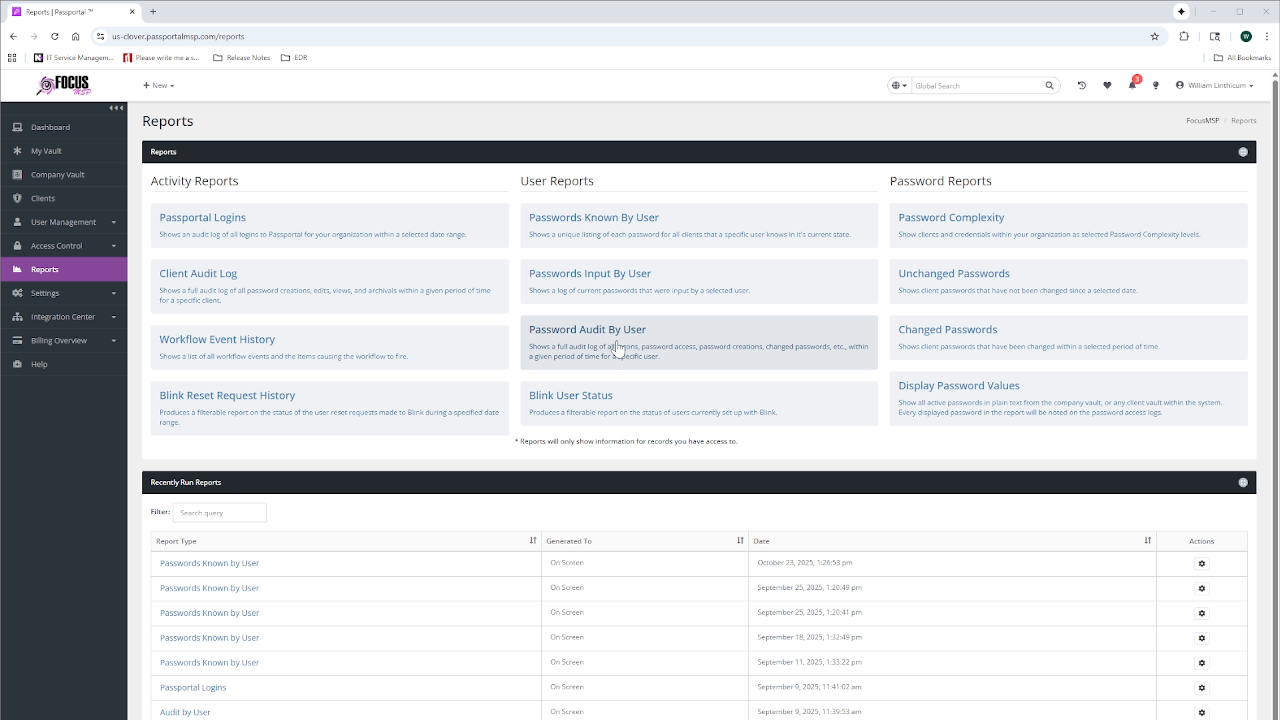Viewport: 1280px width, 720px height.
Task: Click FocusMSP breadcrumb link
Action: click(x=1202, y=120)
